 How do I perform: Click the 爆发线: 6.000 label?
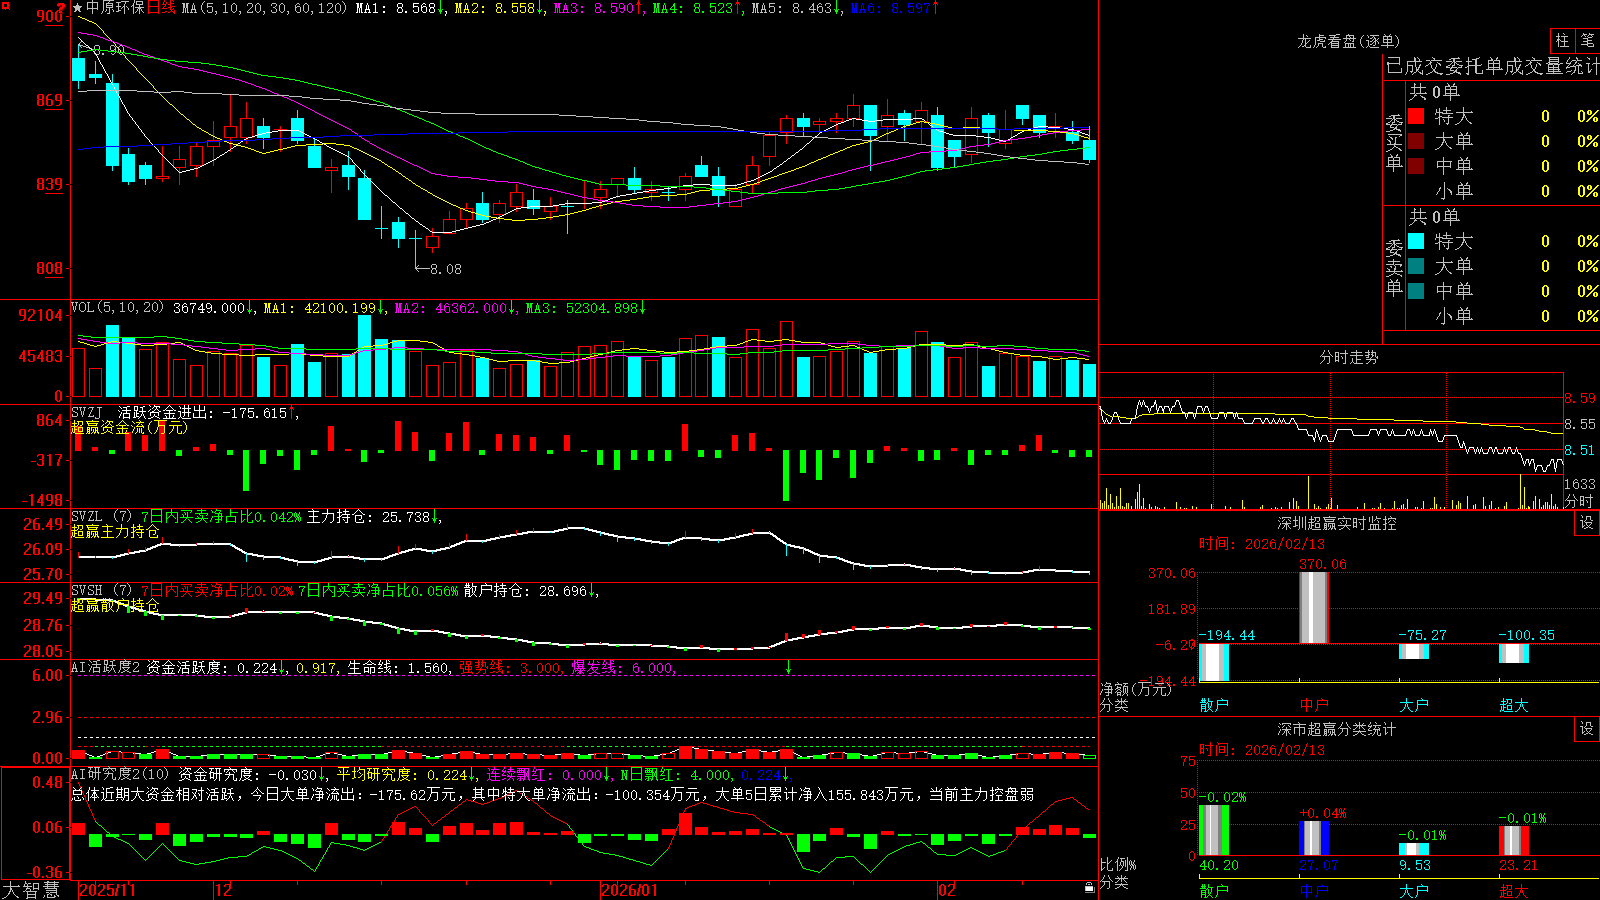622,667
